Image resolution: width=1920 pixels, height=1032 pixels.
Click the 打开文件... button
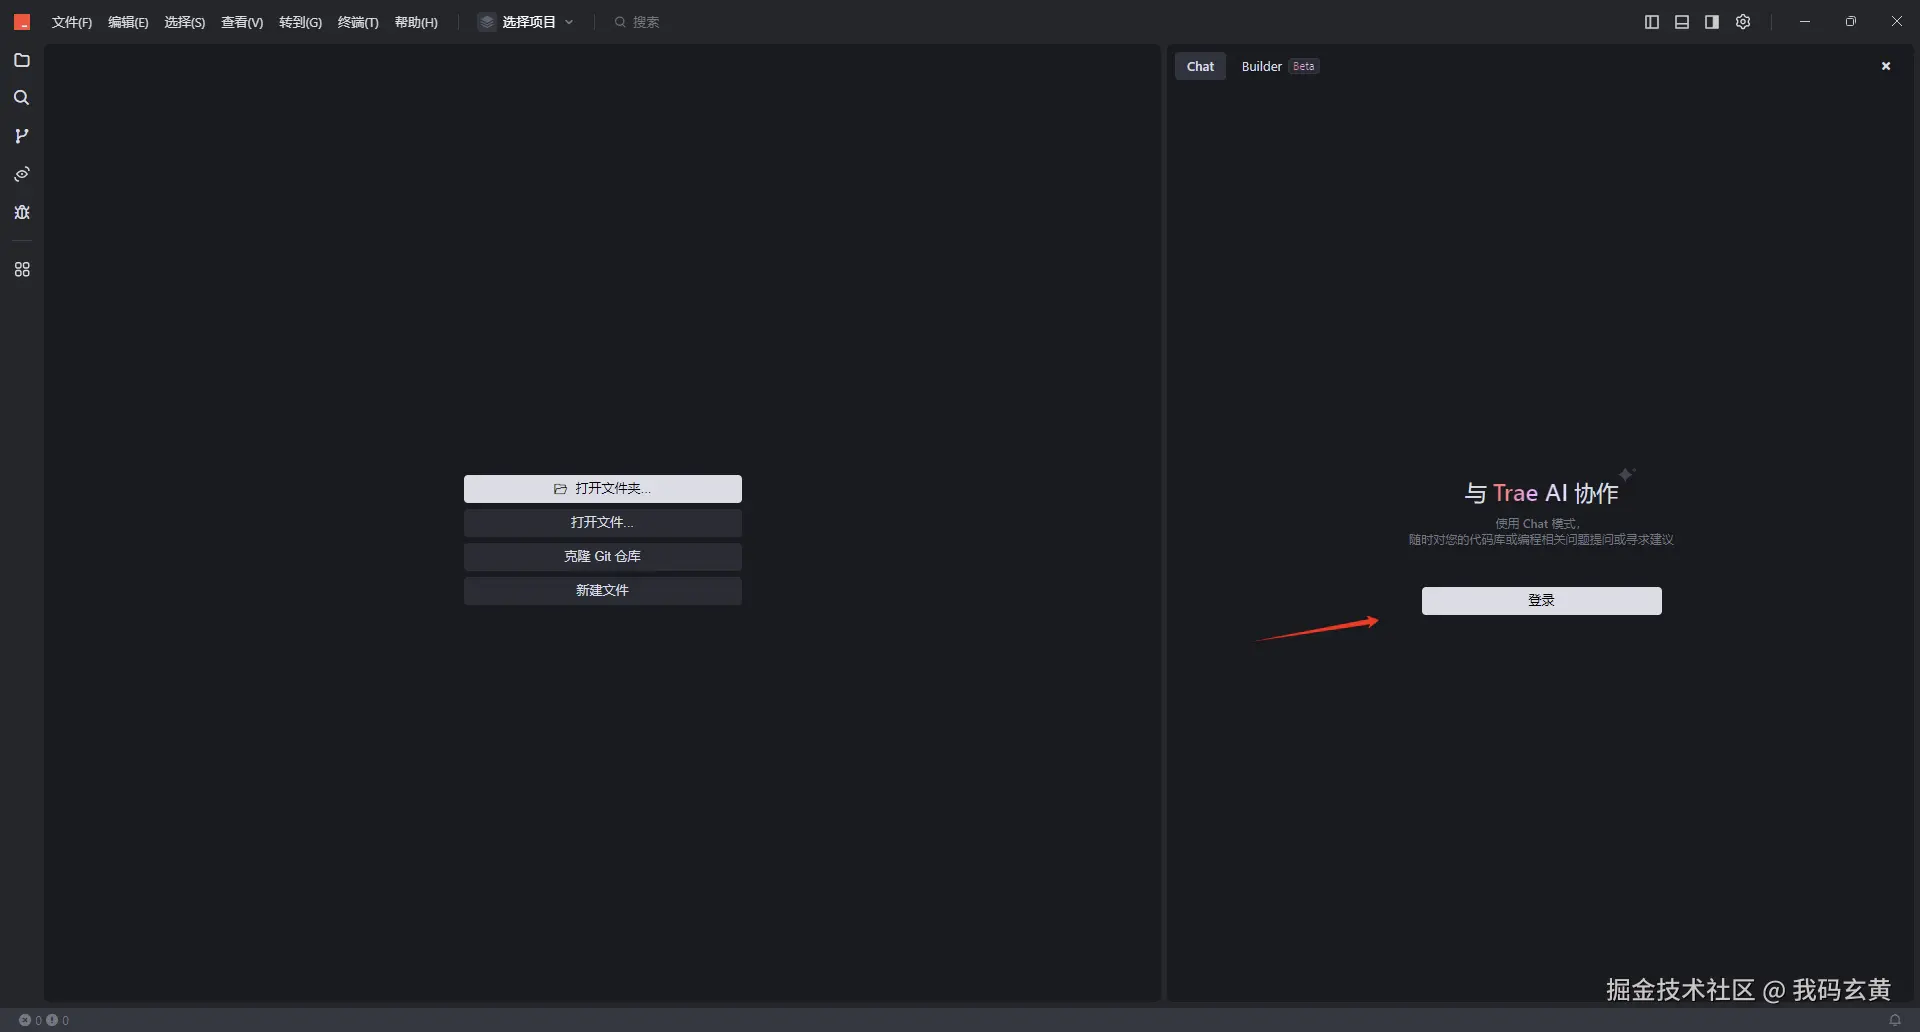tap(603, 523)
